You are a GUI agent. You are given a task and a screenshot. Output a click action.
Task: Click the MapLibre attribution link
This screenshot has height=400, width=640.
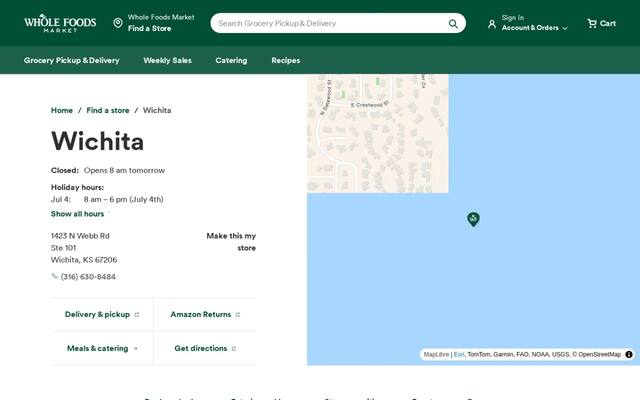(436, 354)
